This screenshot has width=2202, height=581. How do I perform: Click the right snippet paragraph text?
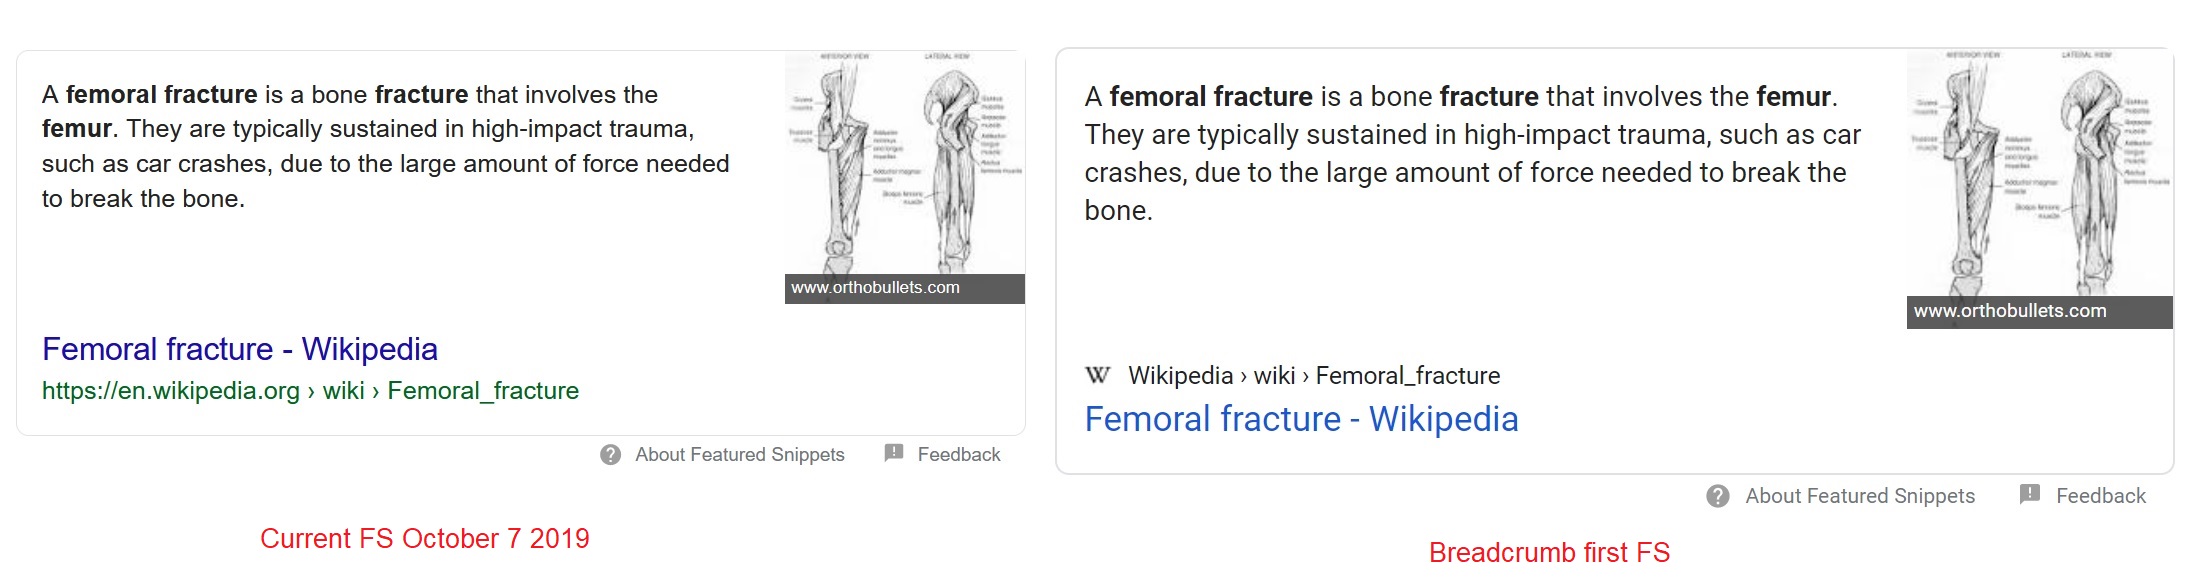[1473, 154]
